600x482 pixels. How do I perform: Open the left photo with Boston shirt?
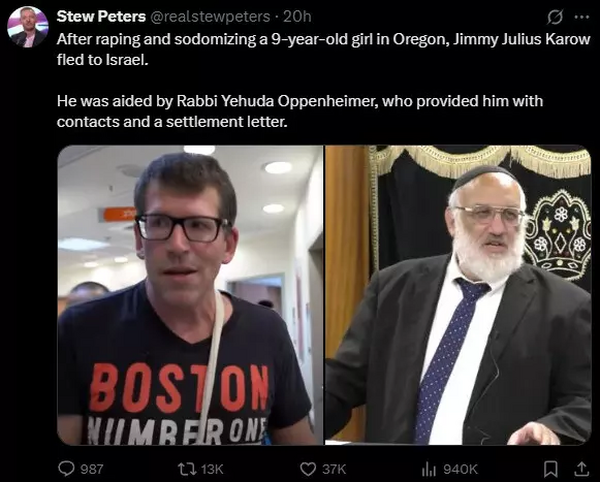click(190, 295)
